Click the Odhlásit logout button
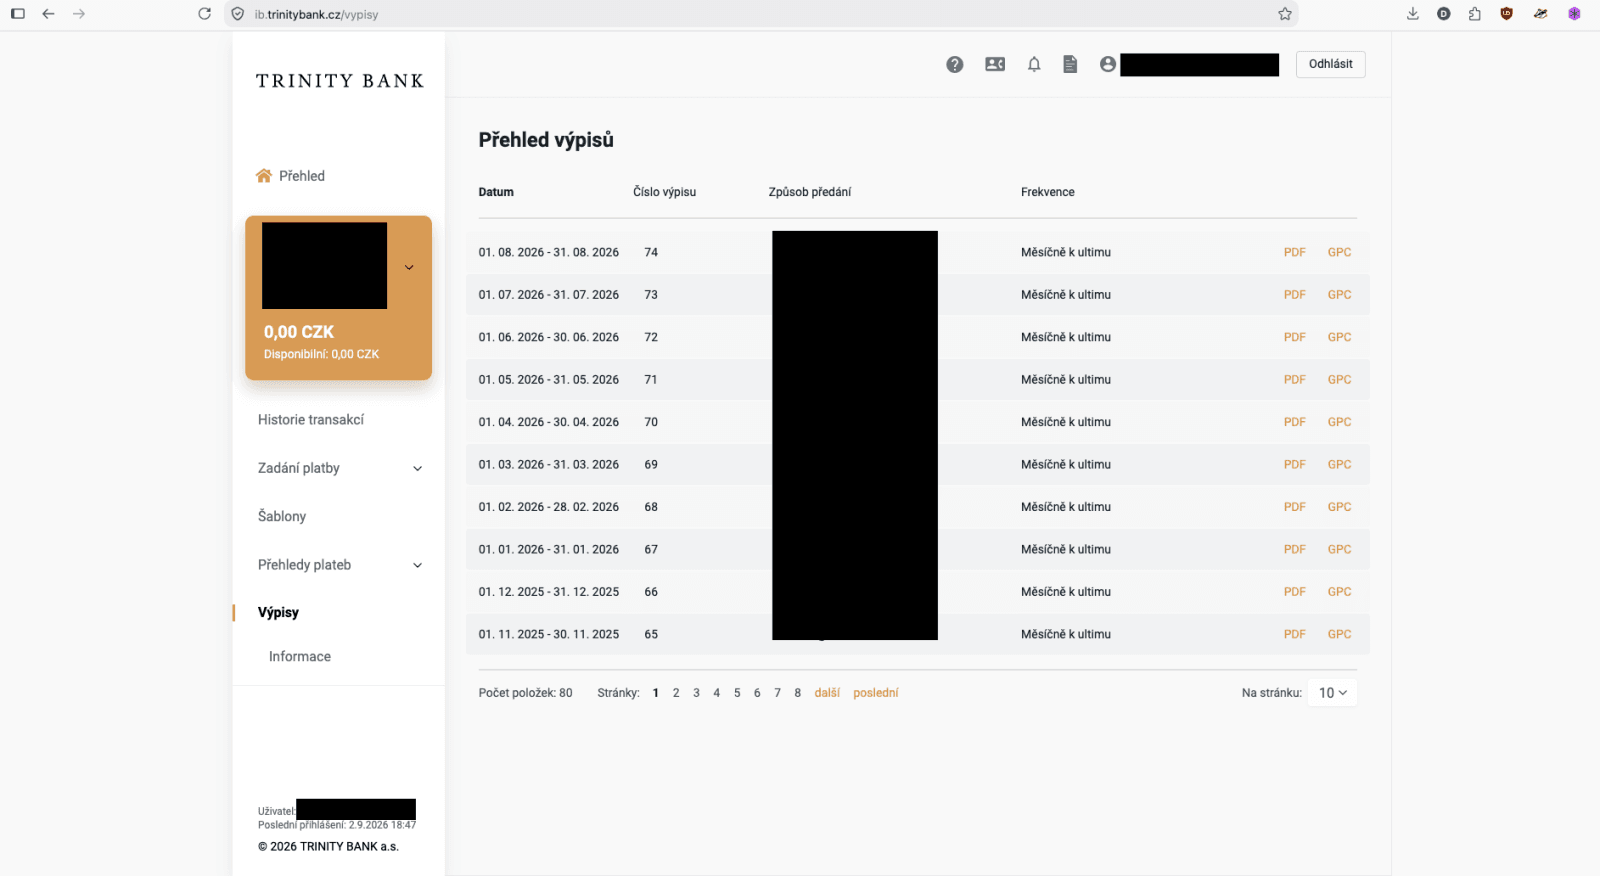This screenshot has height=876, width=1600. tap(1331, 64)
